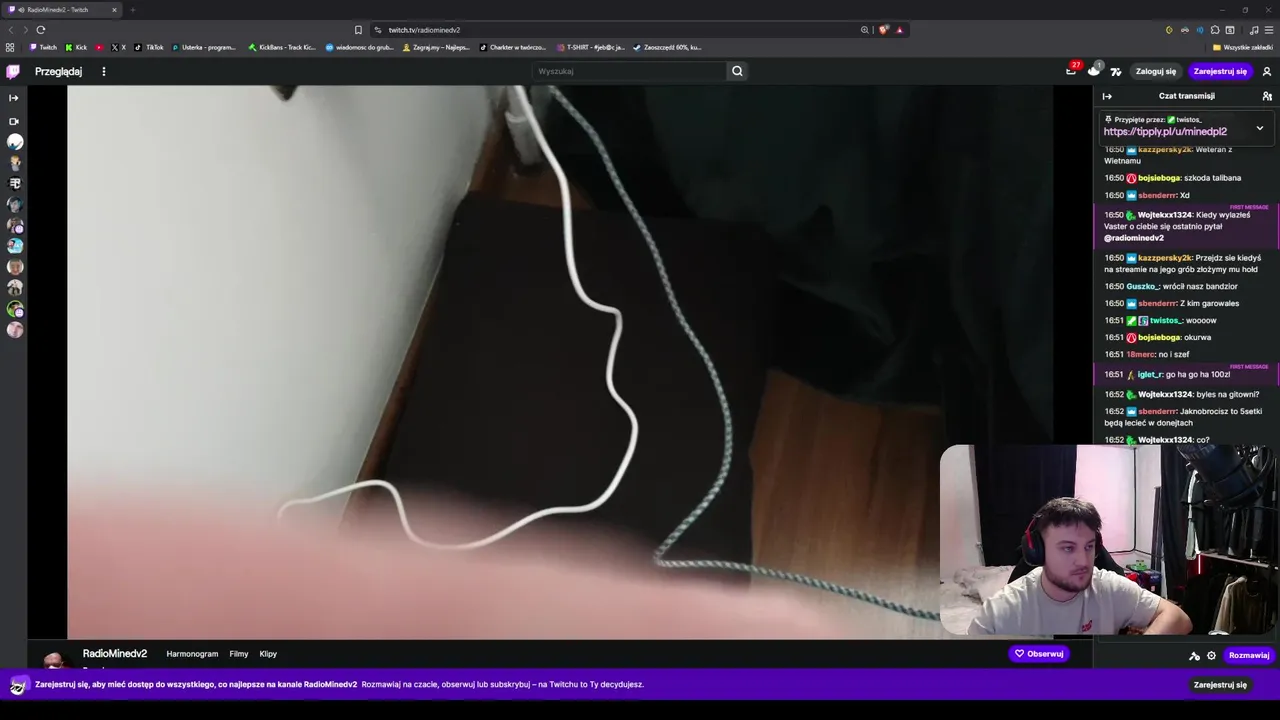Click the Rozmawiaj chat button
This screenshot has height=720, width=1280.
click(x=1249, y=656)
